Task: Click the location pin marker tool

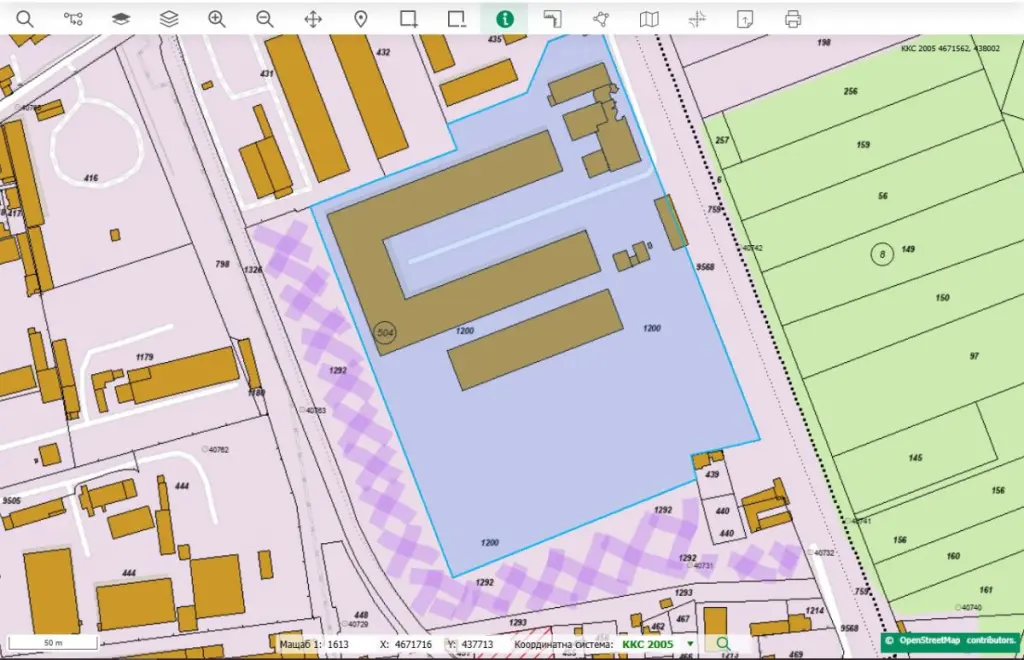Action: point(360,18)
